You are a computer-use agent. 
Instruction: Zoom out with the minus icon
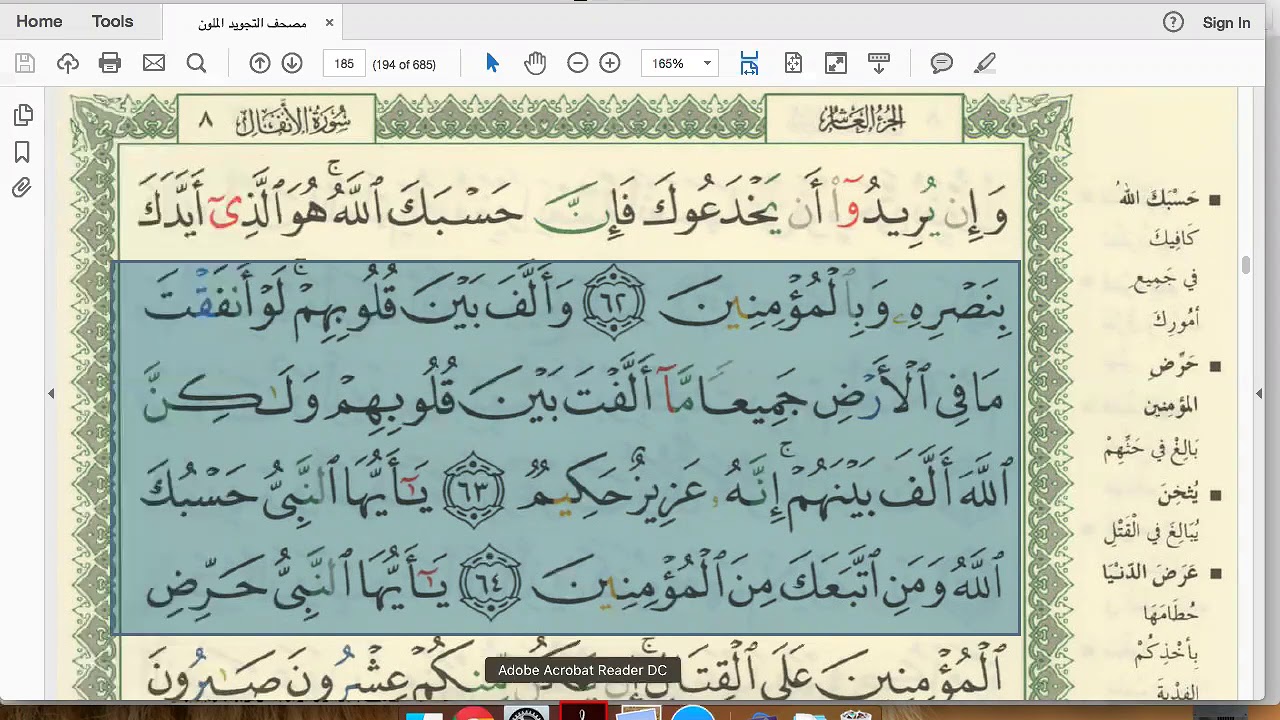577,63
